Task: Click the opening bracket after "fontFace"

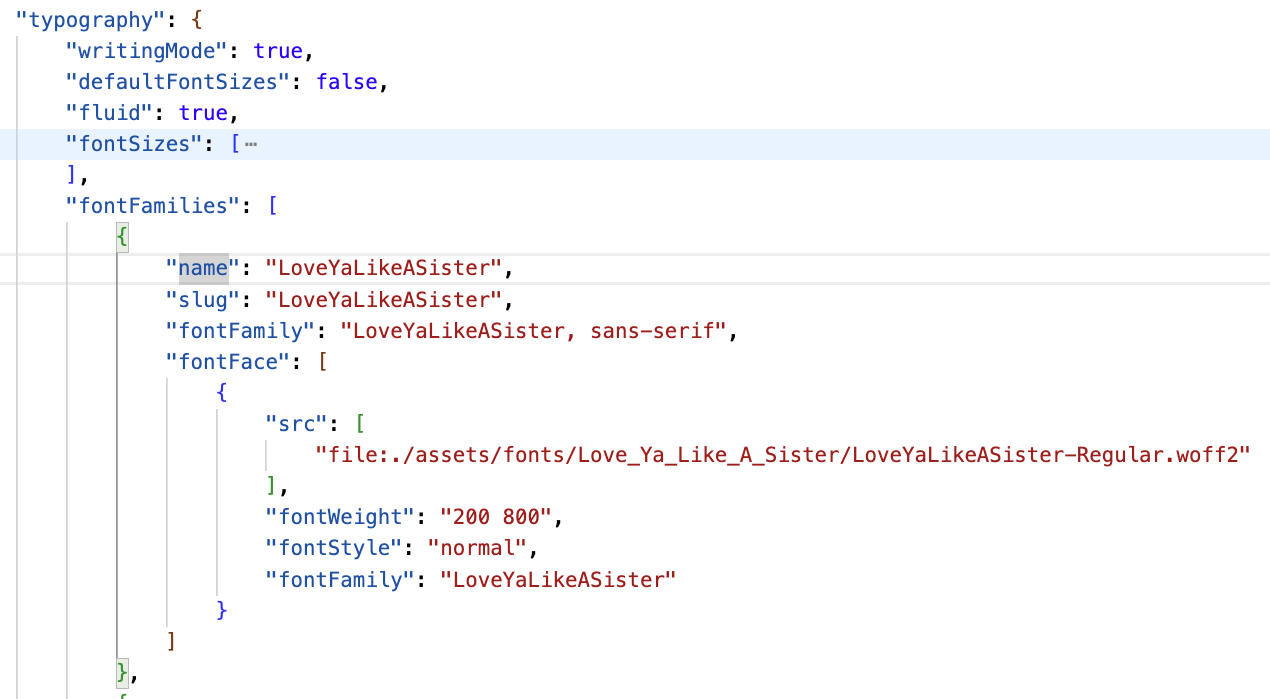Action: (322, 361)
